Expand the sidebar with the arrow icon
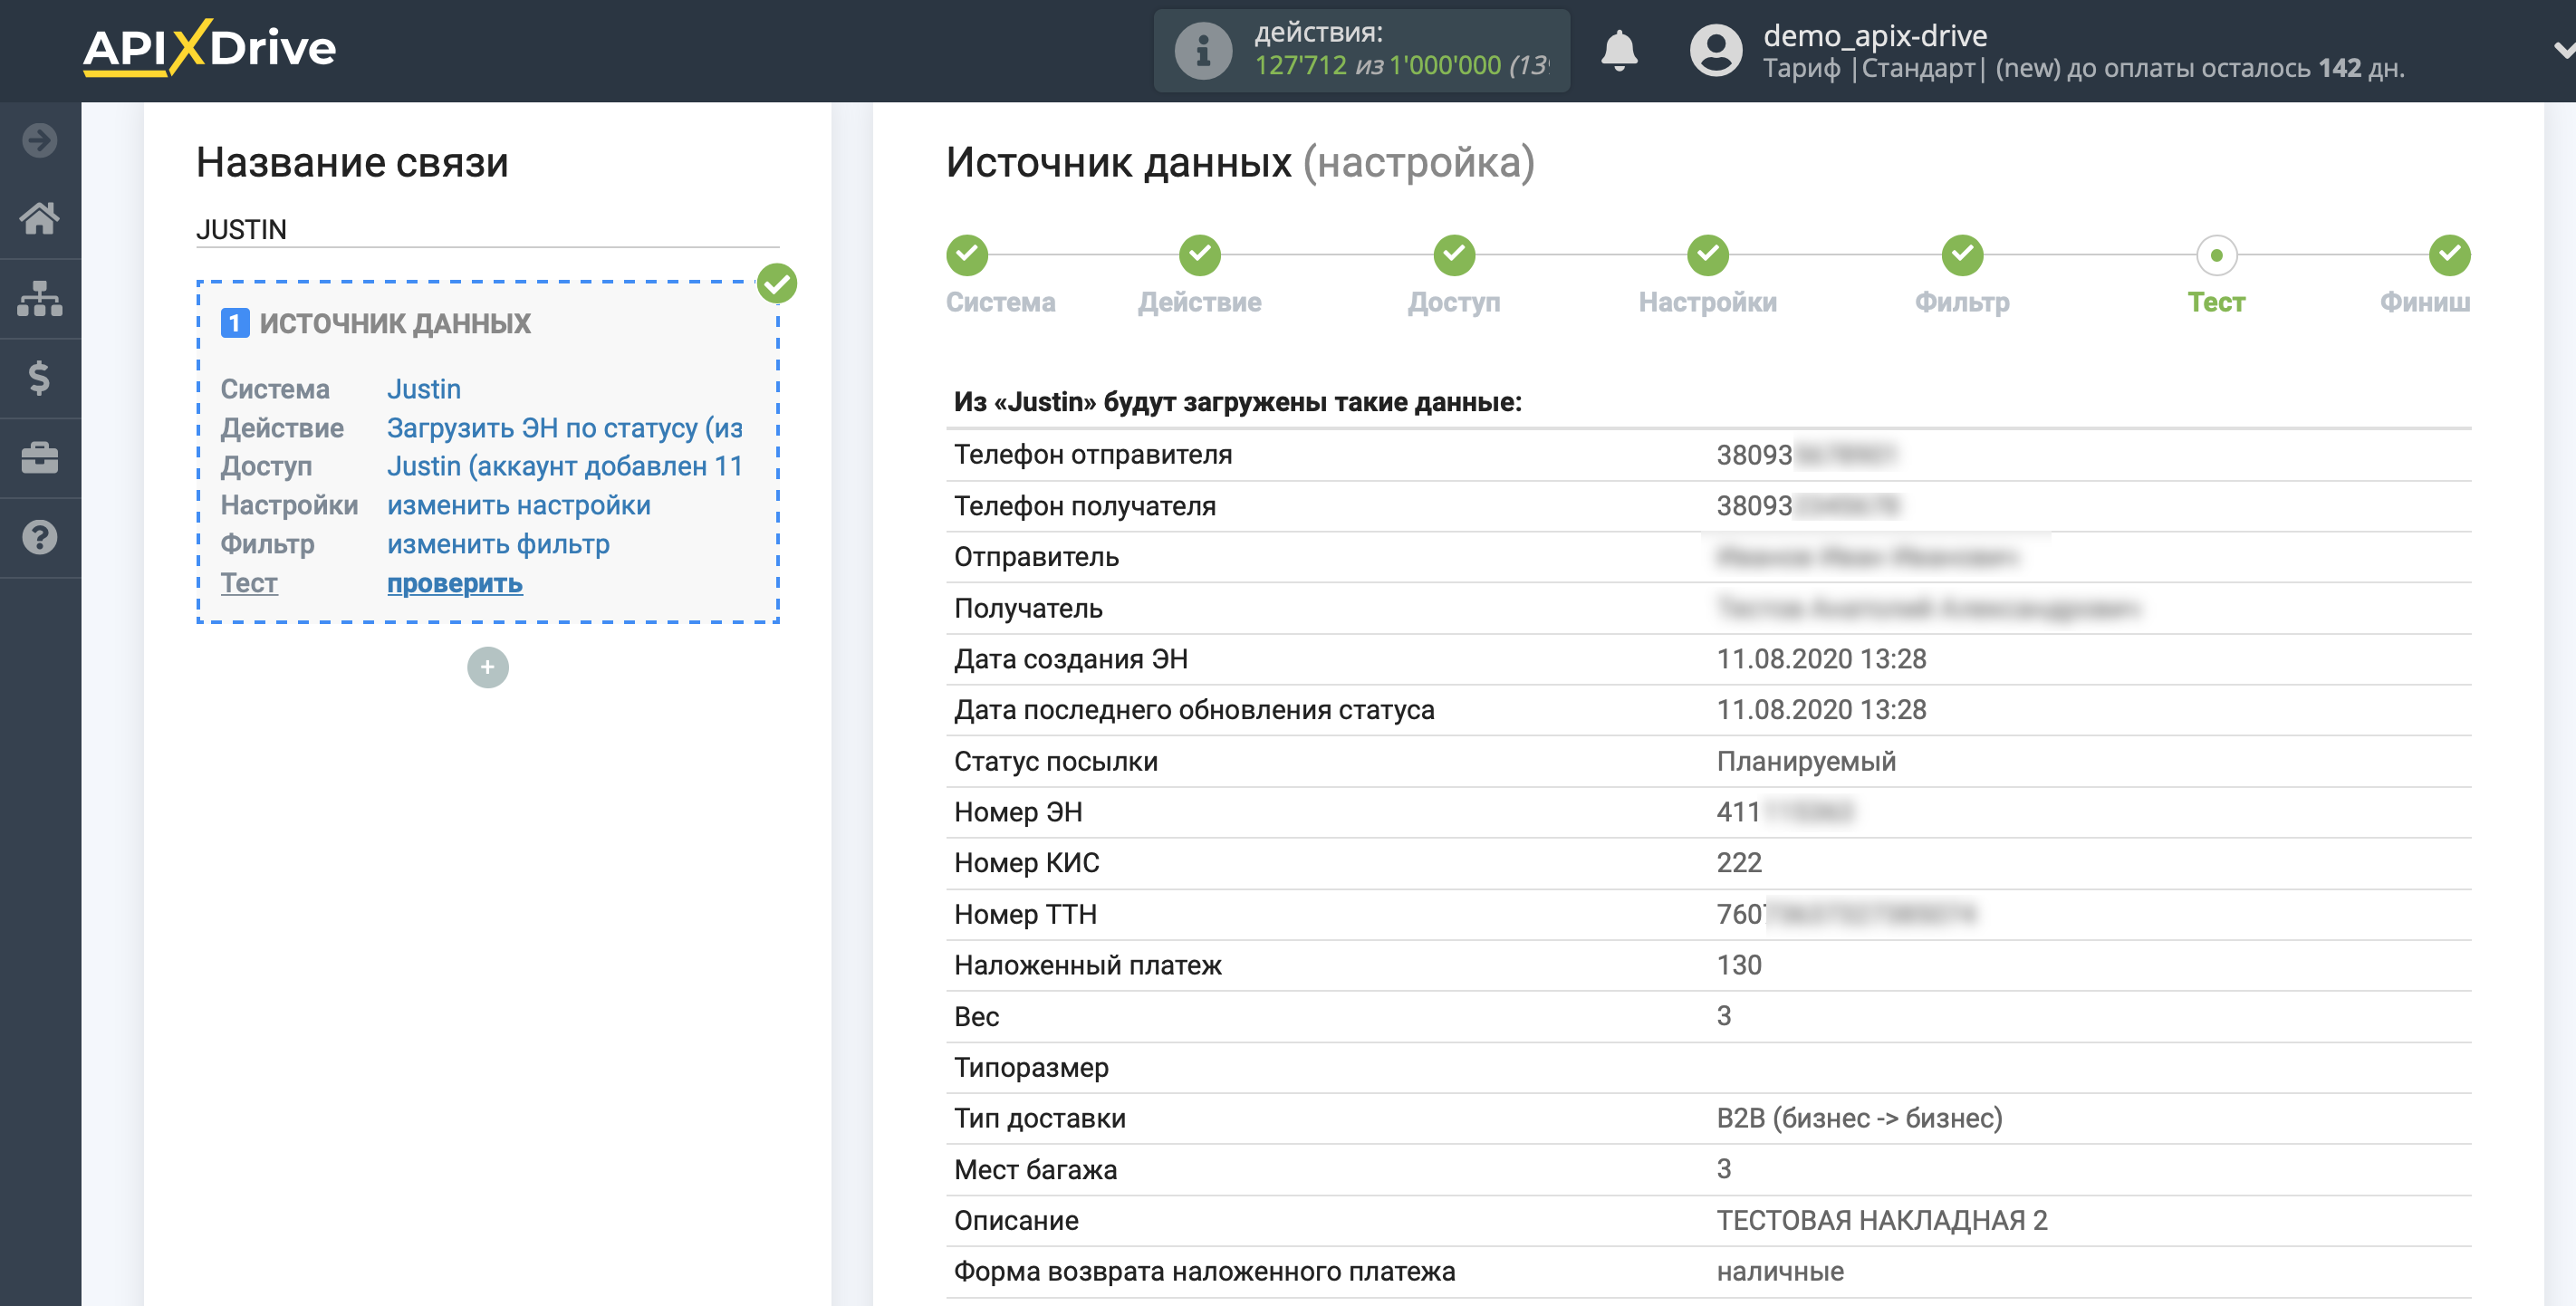Screen dimensions: 2576x1306 40,140
